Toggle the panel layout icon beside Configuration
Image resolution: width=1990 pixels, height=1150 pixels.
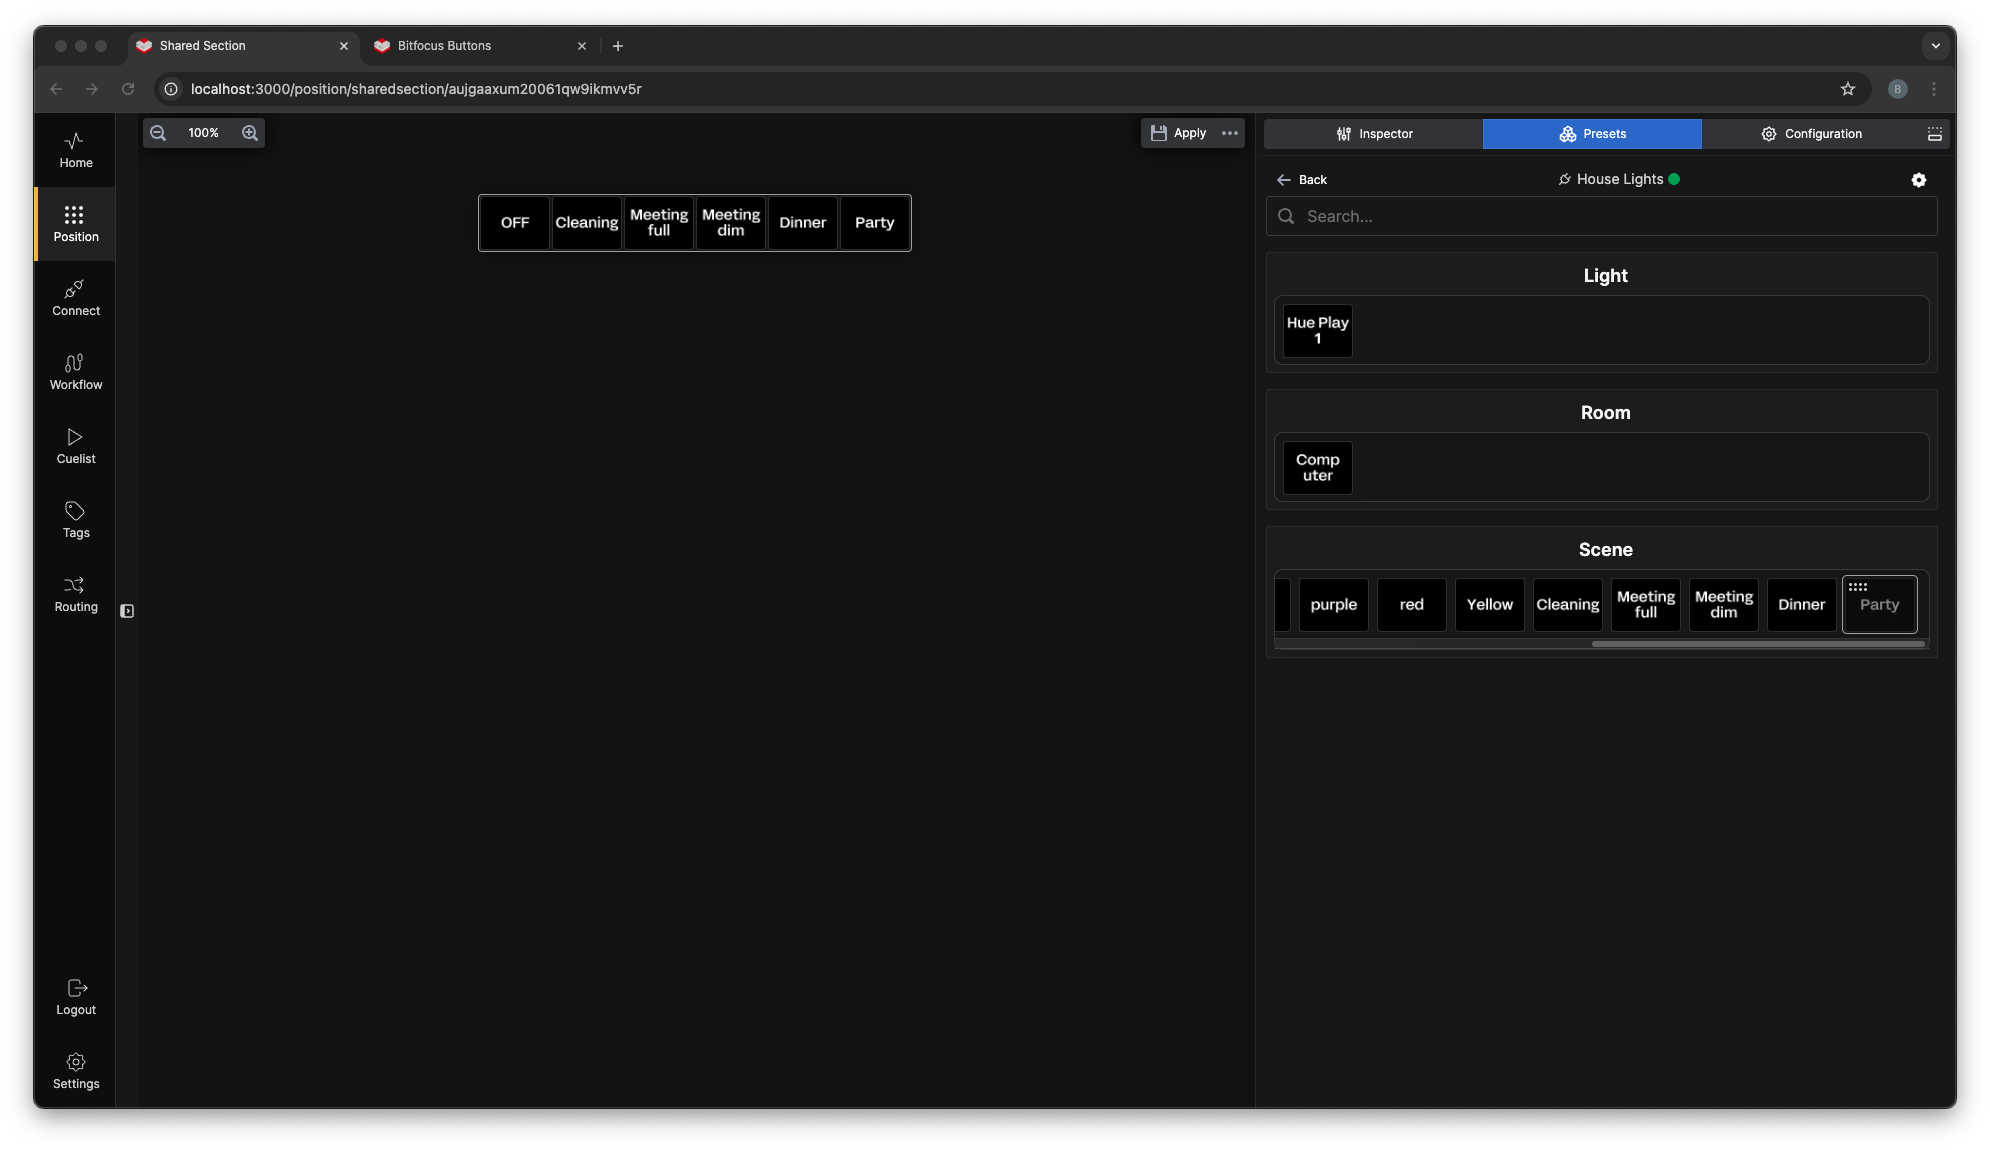1935,134
